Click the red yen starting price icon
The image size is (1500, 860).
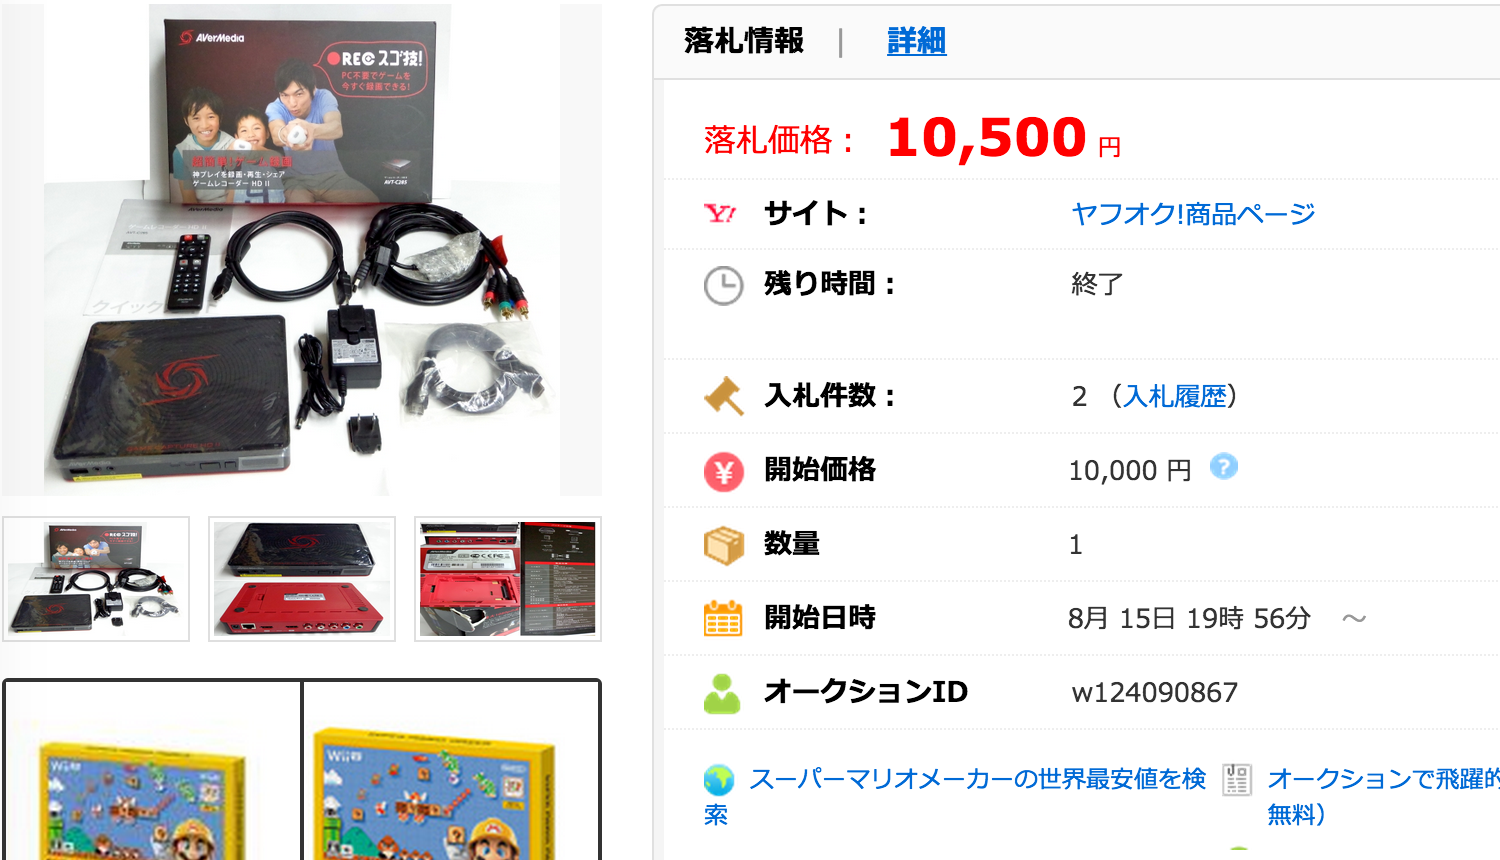[723, 472]
